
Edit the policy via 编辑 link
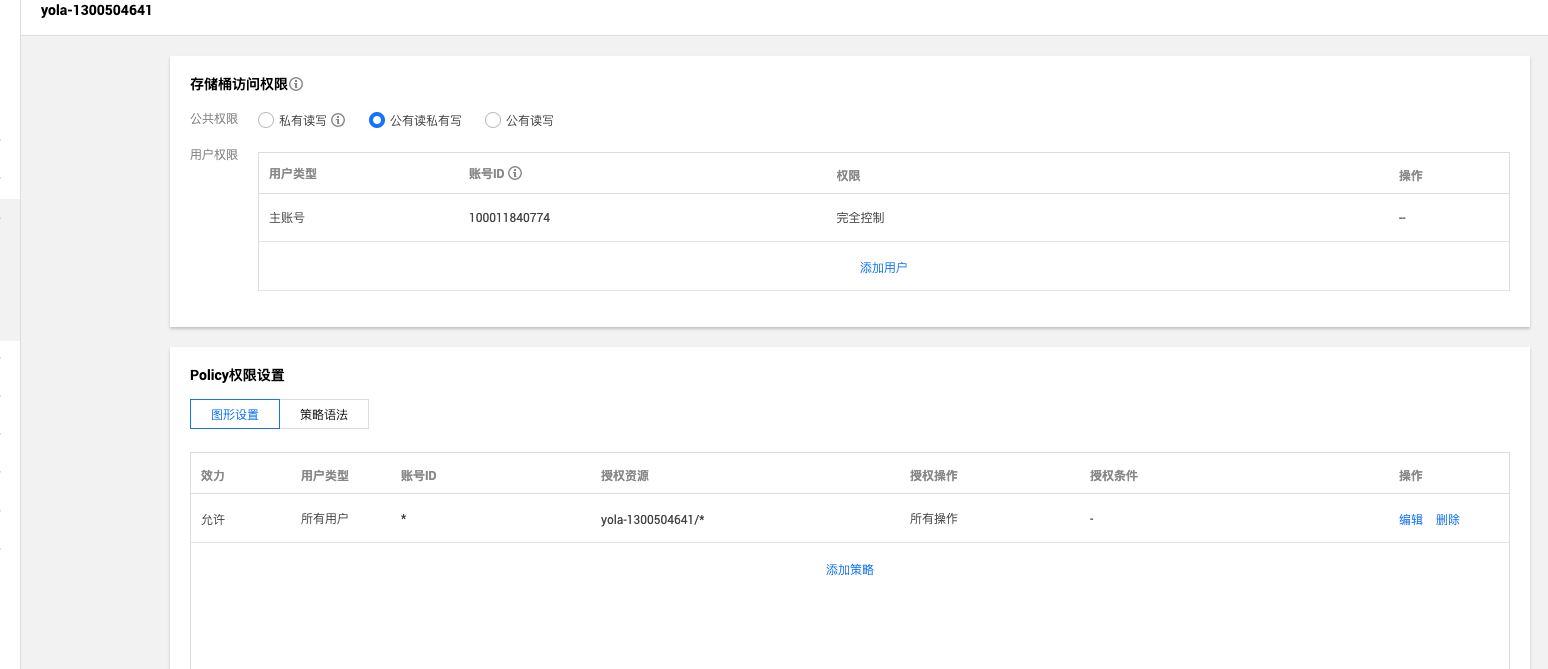(x=1410, y=520)
